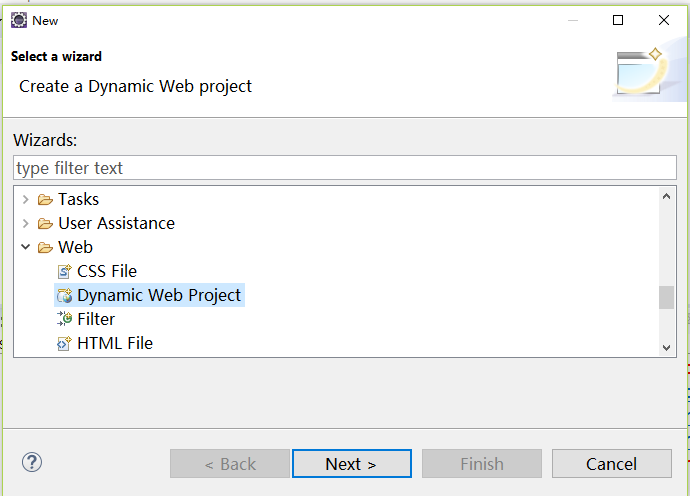
Task: Click the CSS File icon
Action: 65,271
